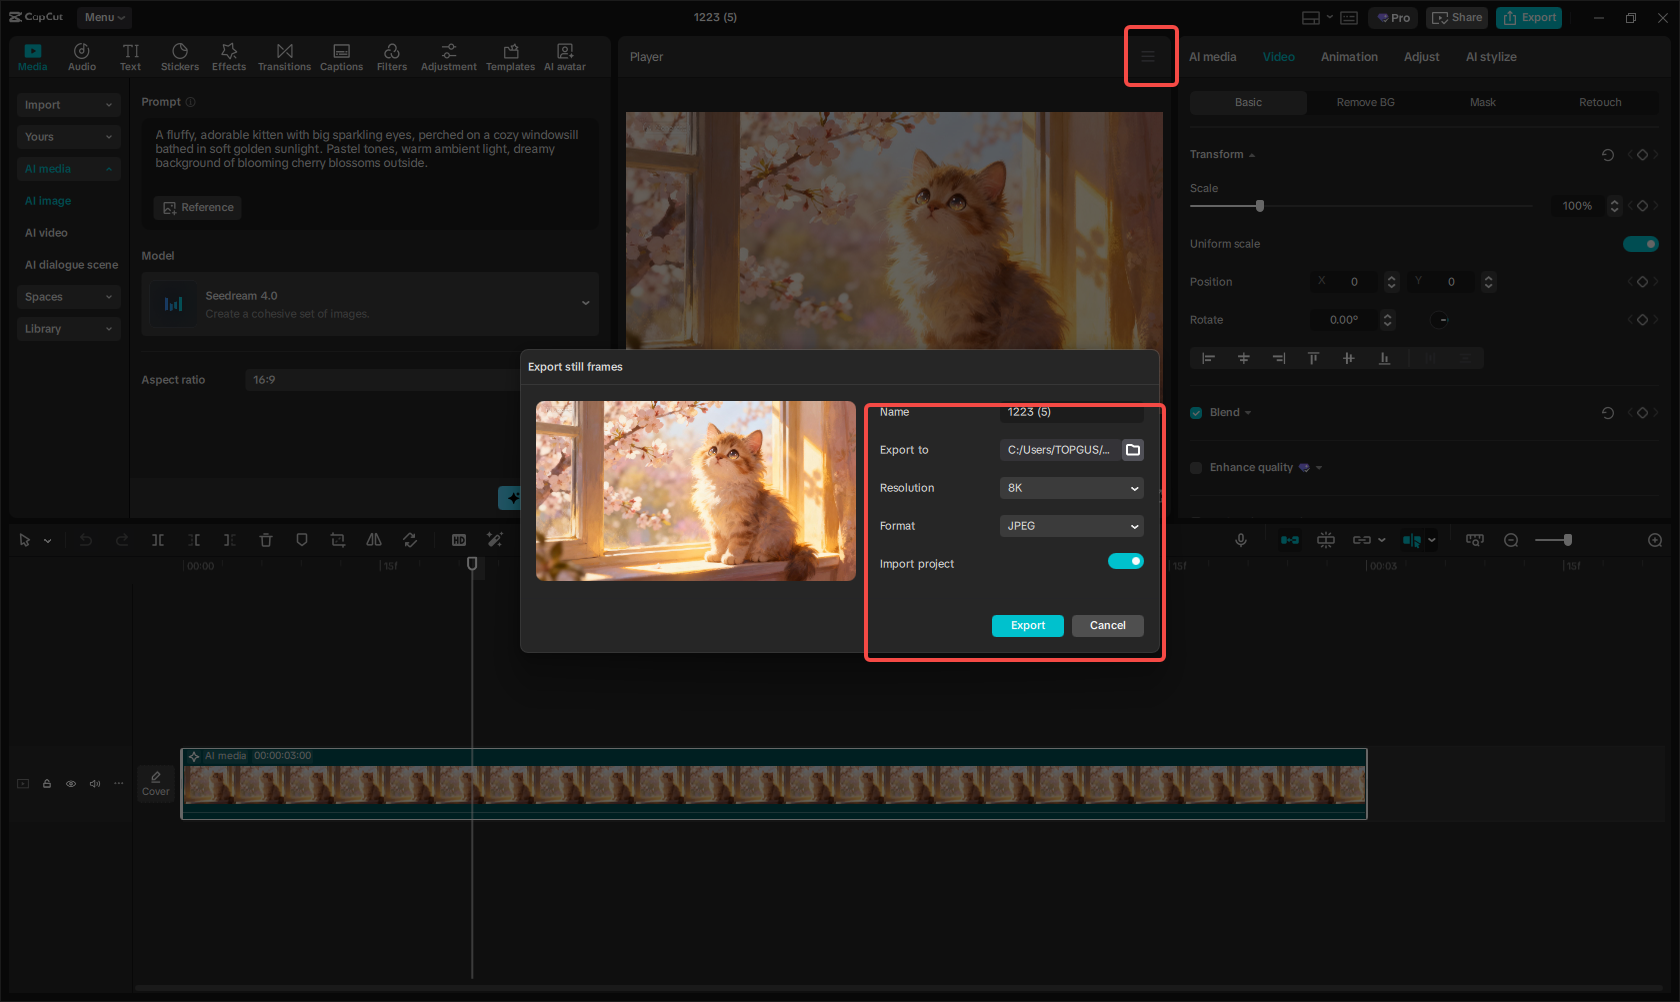
Task: Disable the Import project toggle
Action: (1125, 561)
